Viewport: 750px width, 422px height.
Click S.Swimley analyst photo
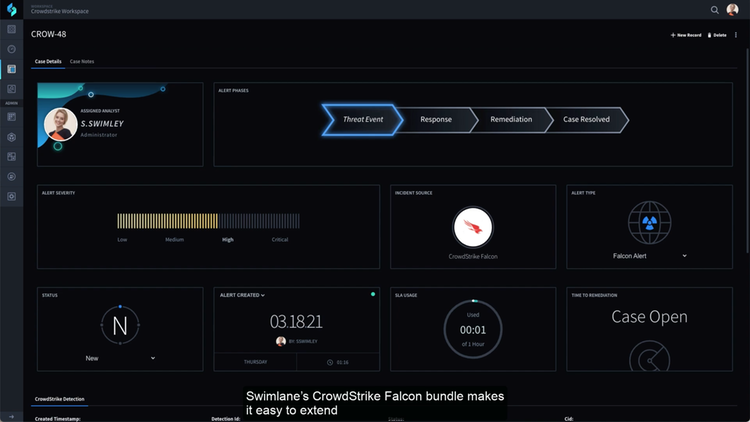point(61,124)
